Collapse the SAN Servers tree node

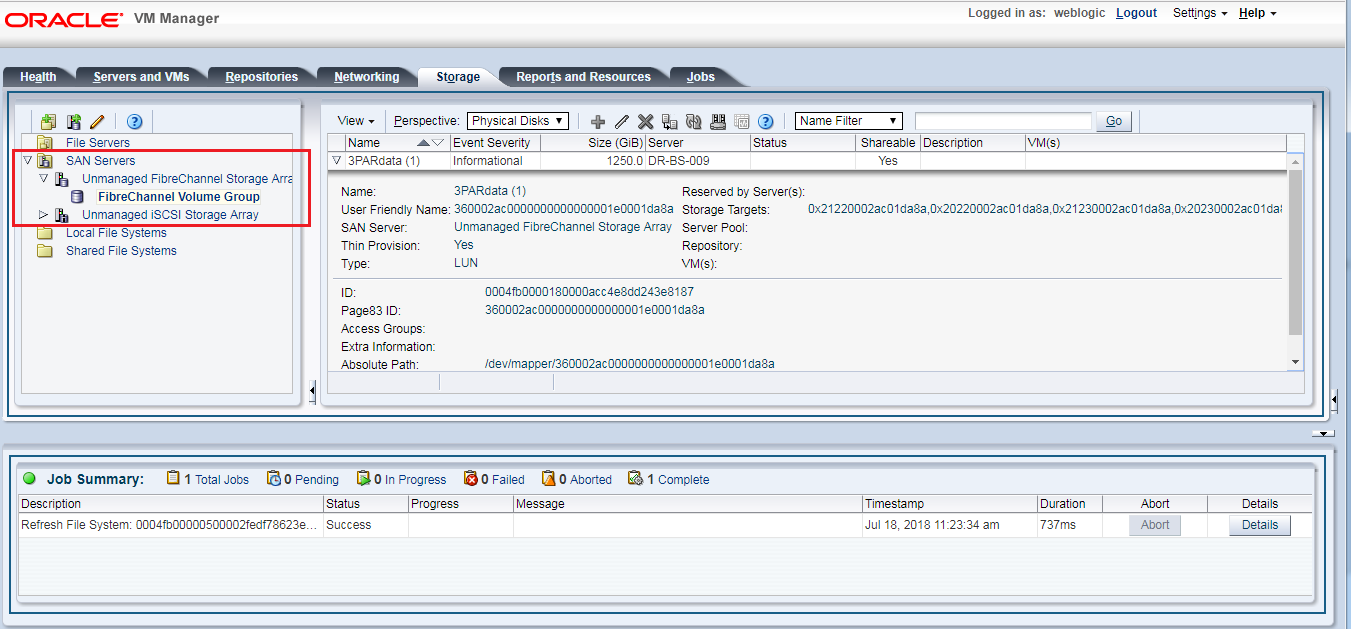27,161
